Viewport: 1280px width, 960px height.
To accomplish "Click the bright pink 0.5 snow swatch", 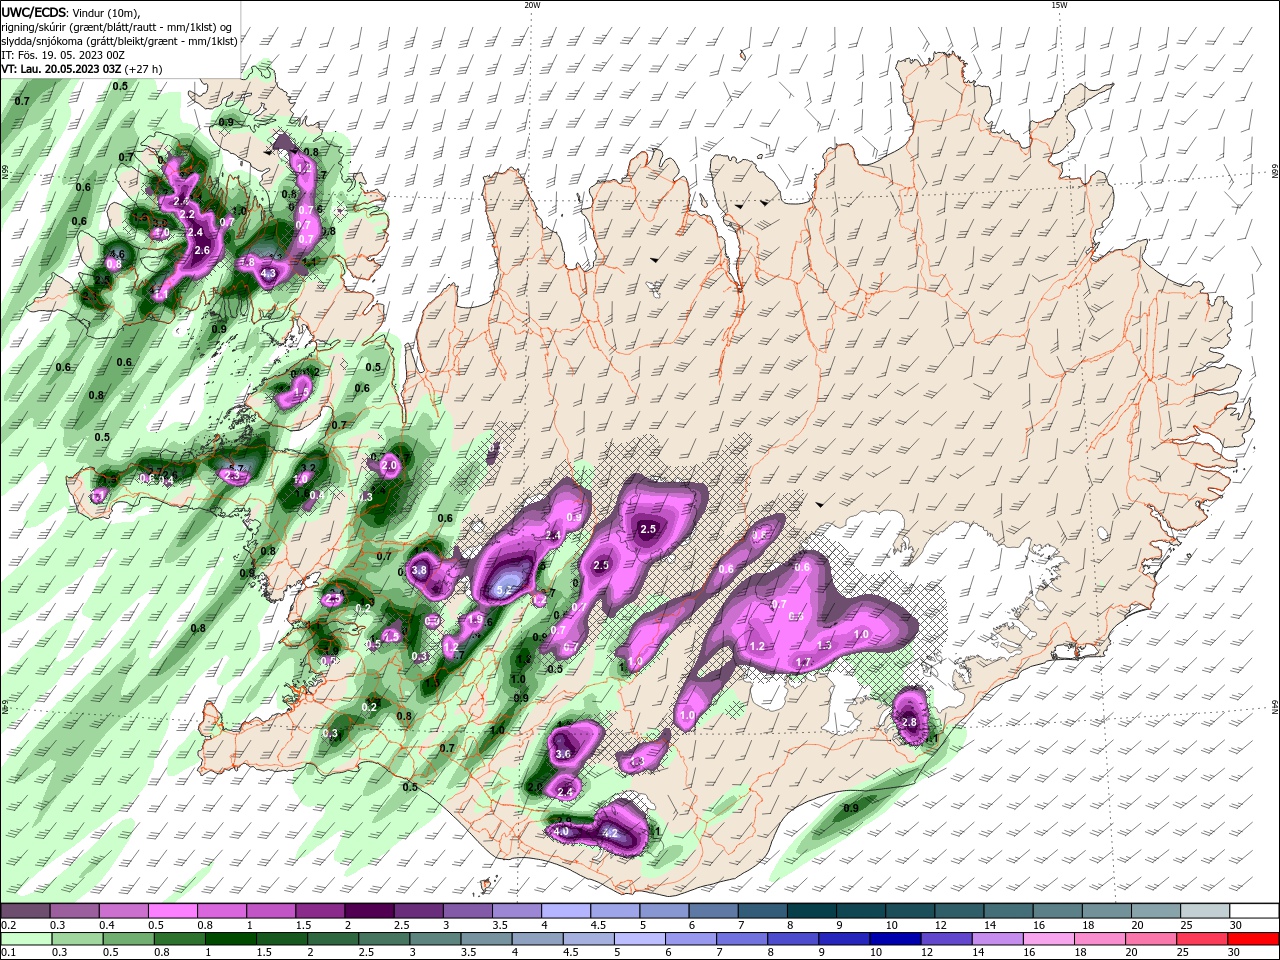I will pyautogui.click(x=172, y=911).
